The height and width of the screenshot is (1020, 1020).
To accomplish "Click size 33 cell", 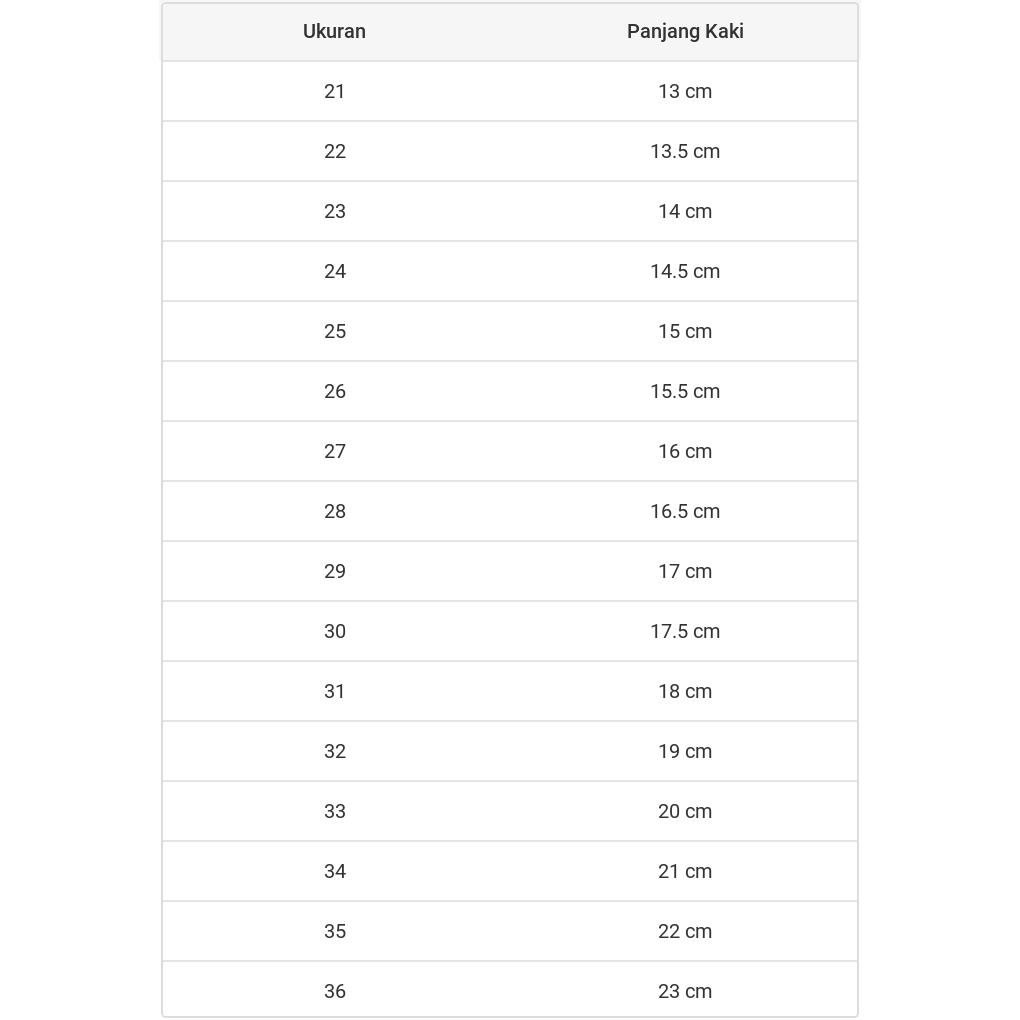I will tap(334, 811).
